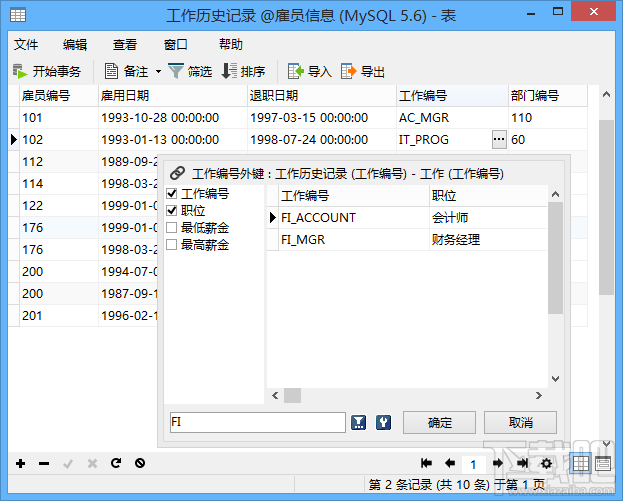This screenshot has height=501, width=623.
Task: Click the link icon in the popup header
Action: [178, 173]
